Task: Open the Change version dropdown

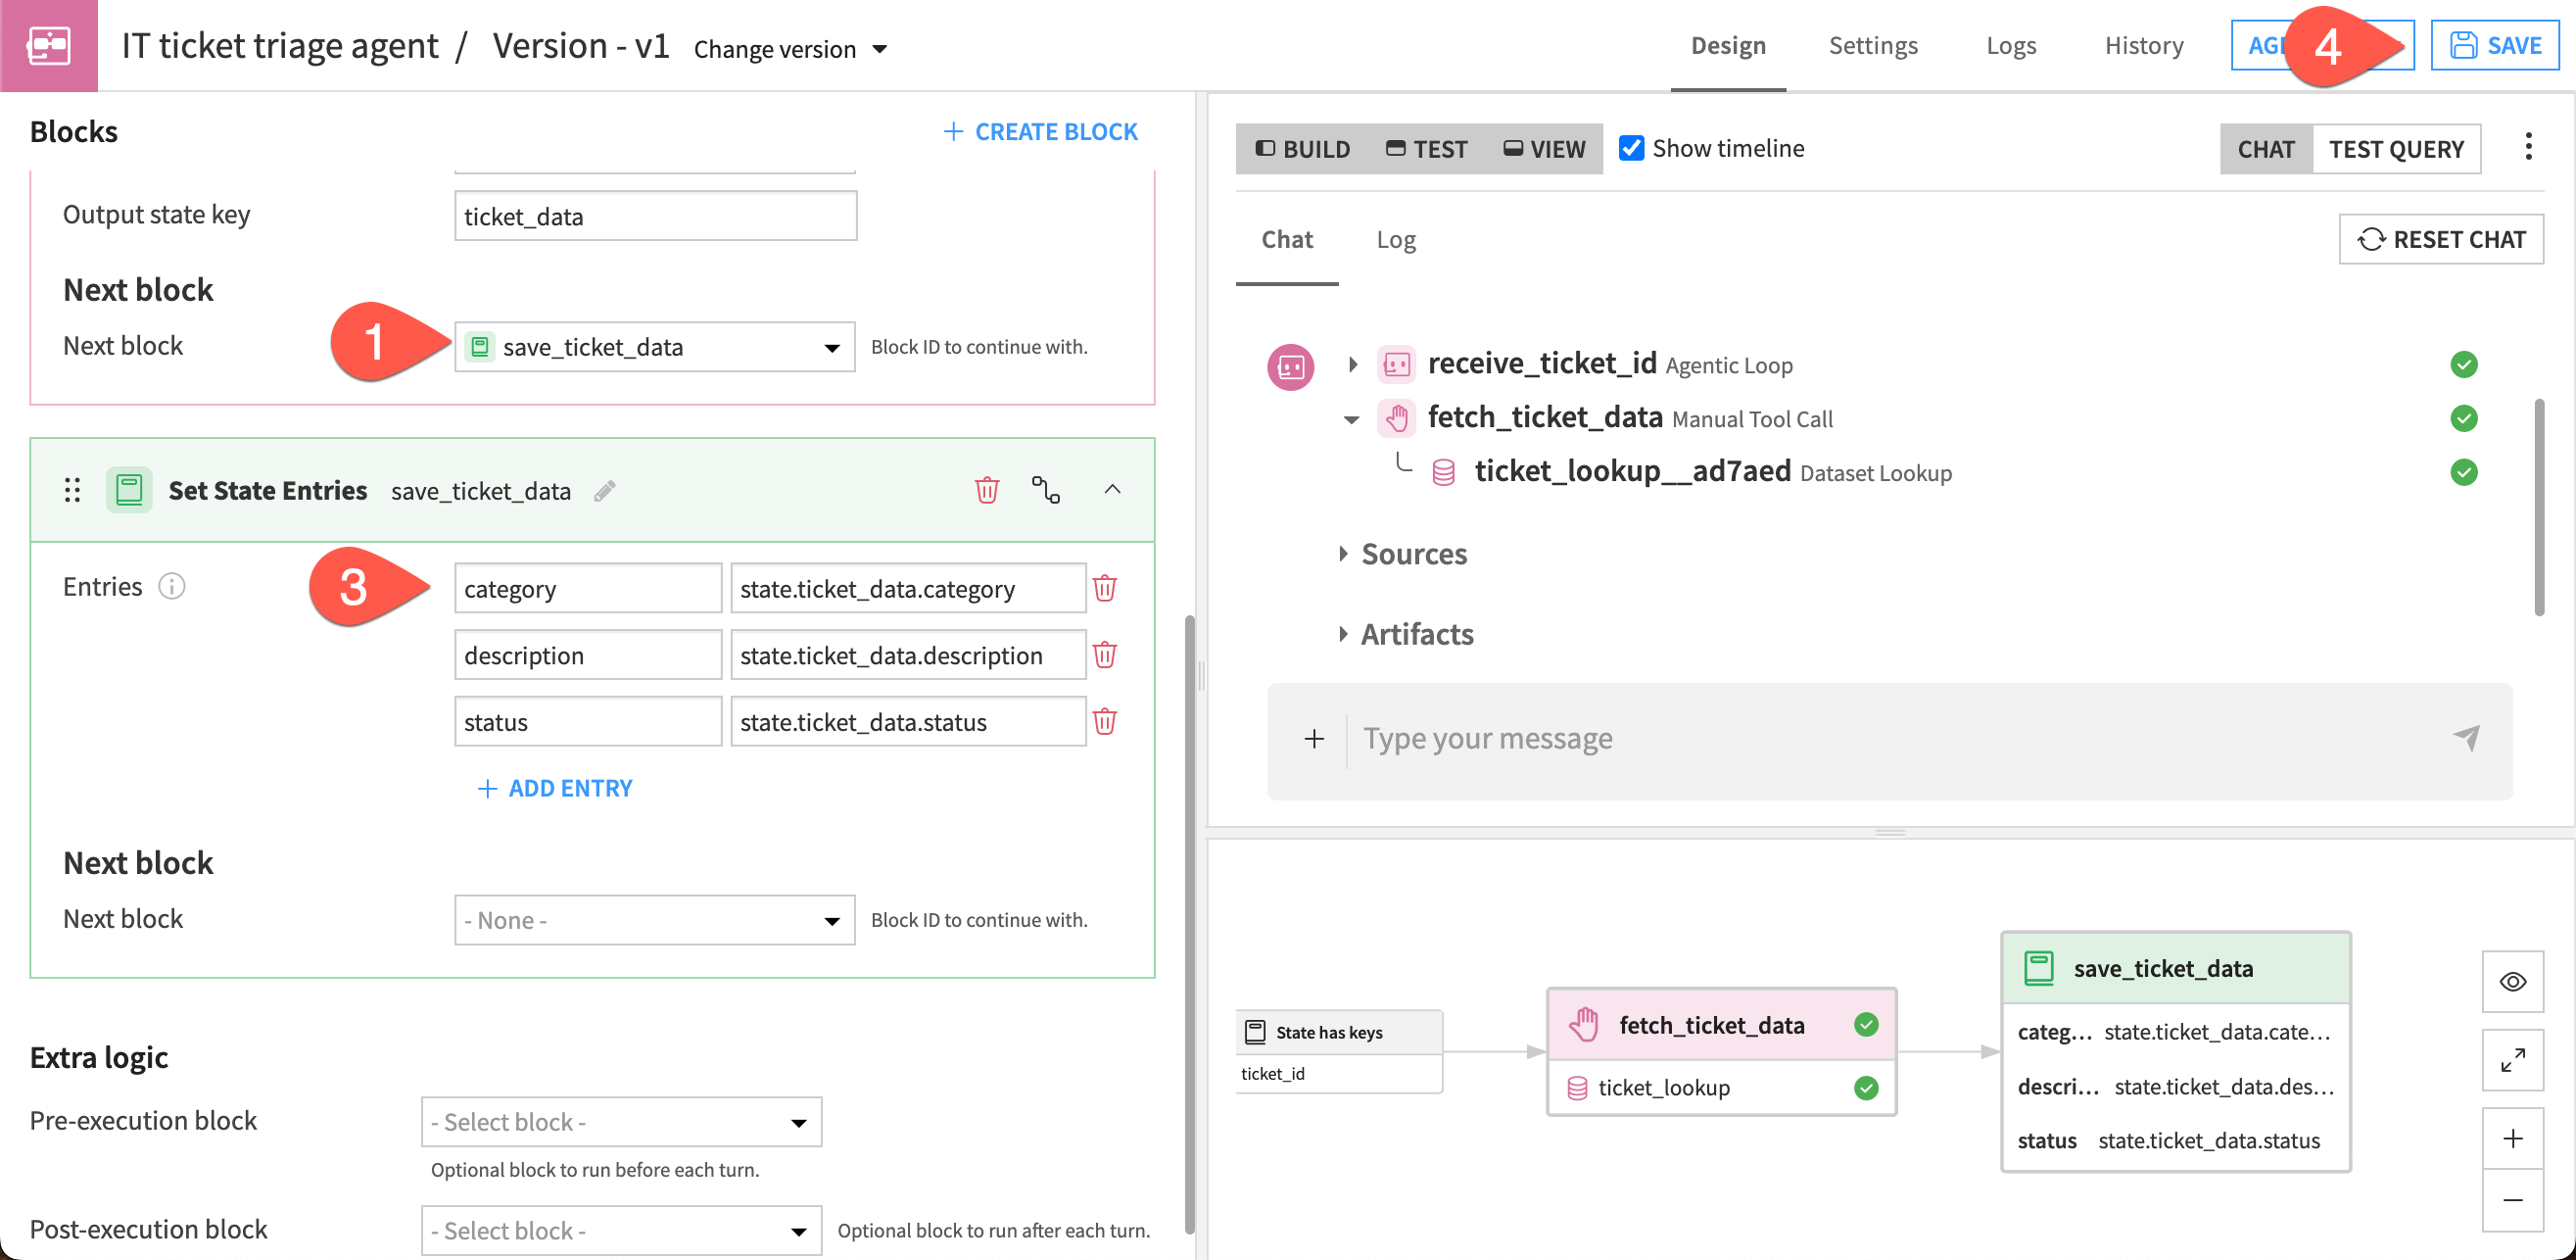Action: point(790,48)
